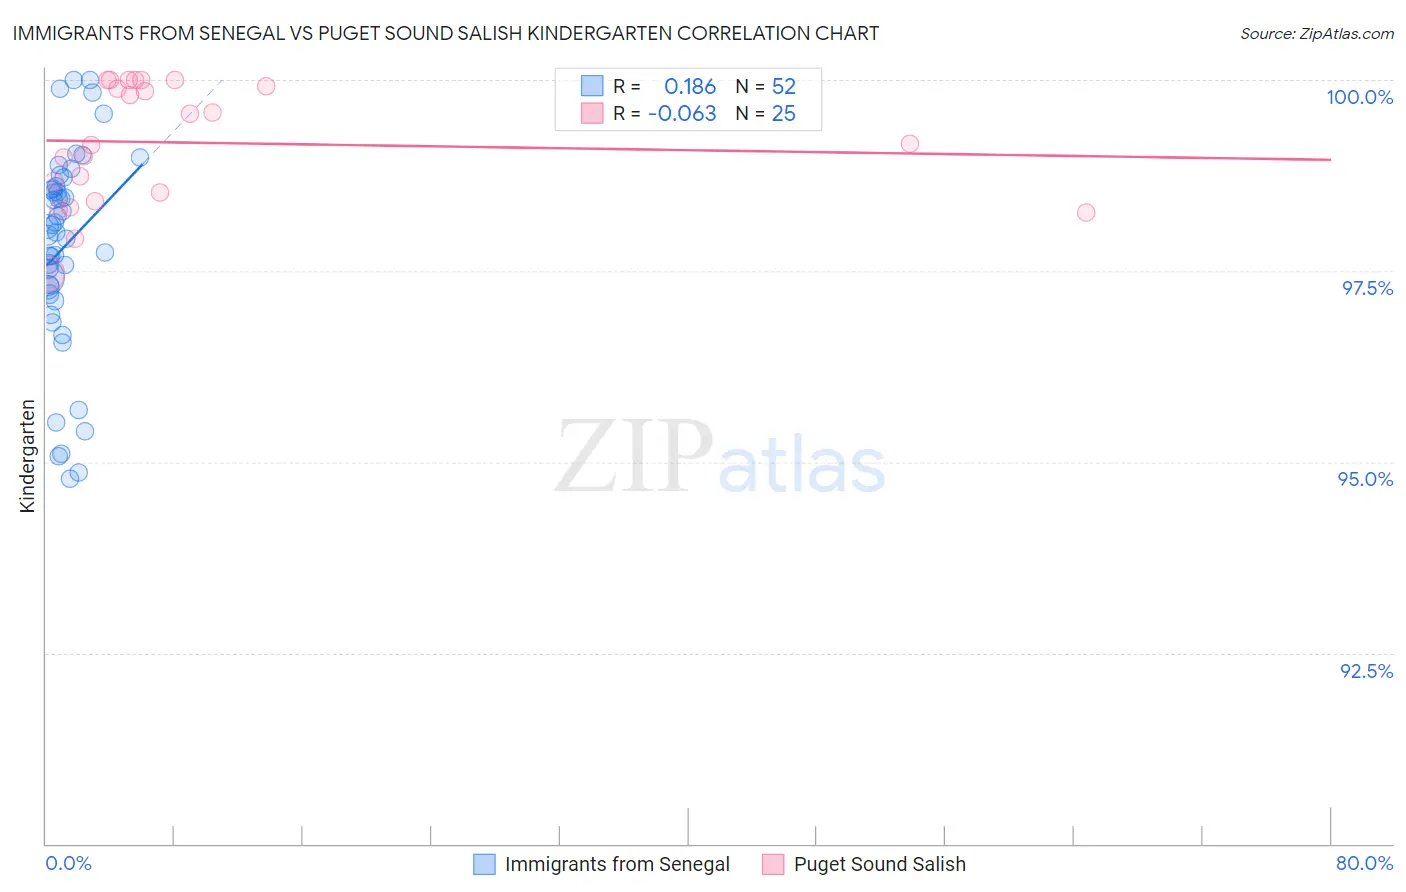Viewport: 1406px width, 892px height.
Task: Click the pink swatch beside R = -0.063
Action: coord(592,113)
